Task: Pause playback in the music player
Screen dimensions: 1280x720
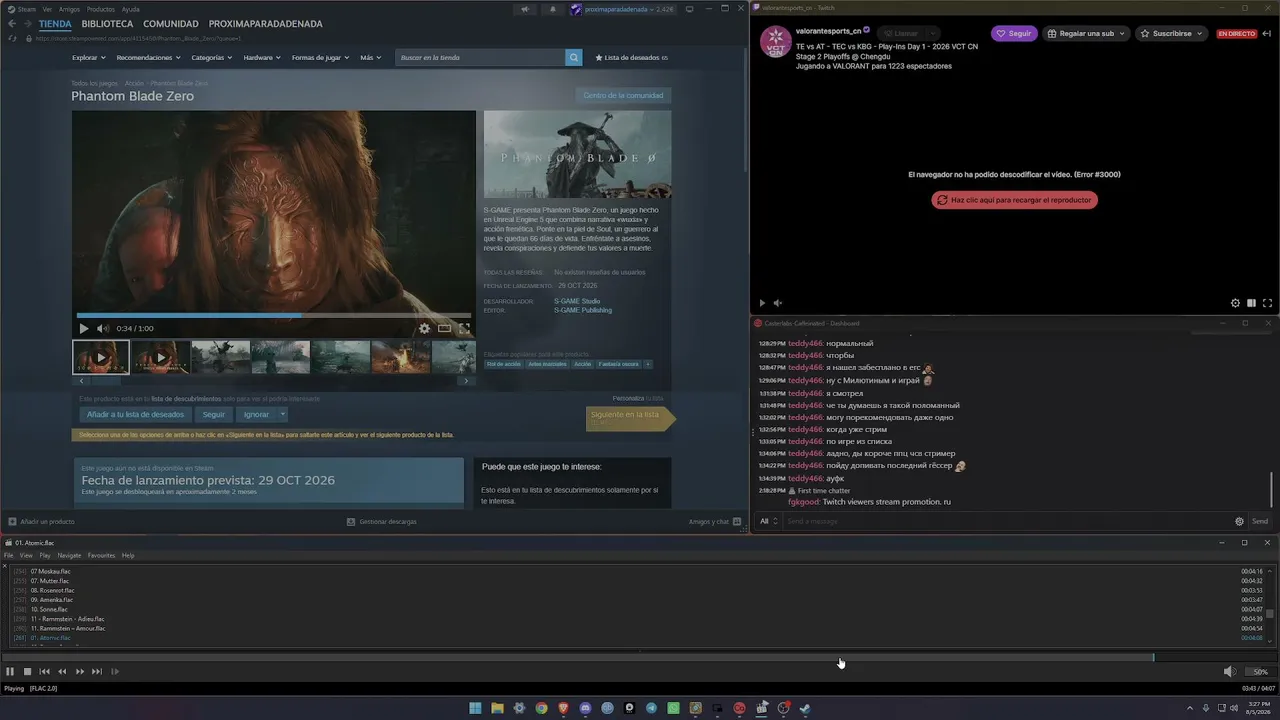Action: 10,672
